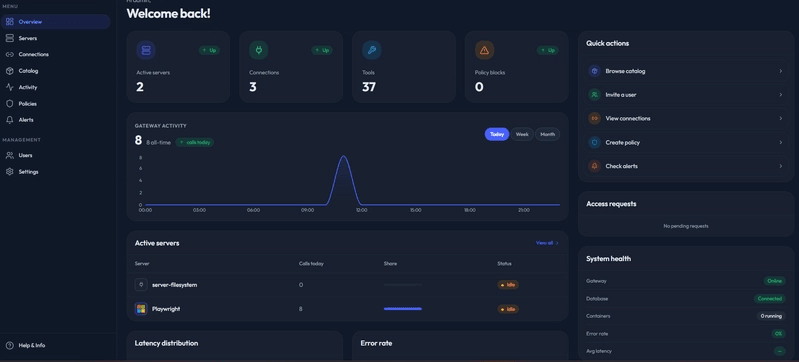This screenshot has height=362, width=799.
Task: Open the Policies menu item
Action: [56, 104]
